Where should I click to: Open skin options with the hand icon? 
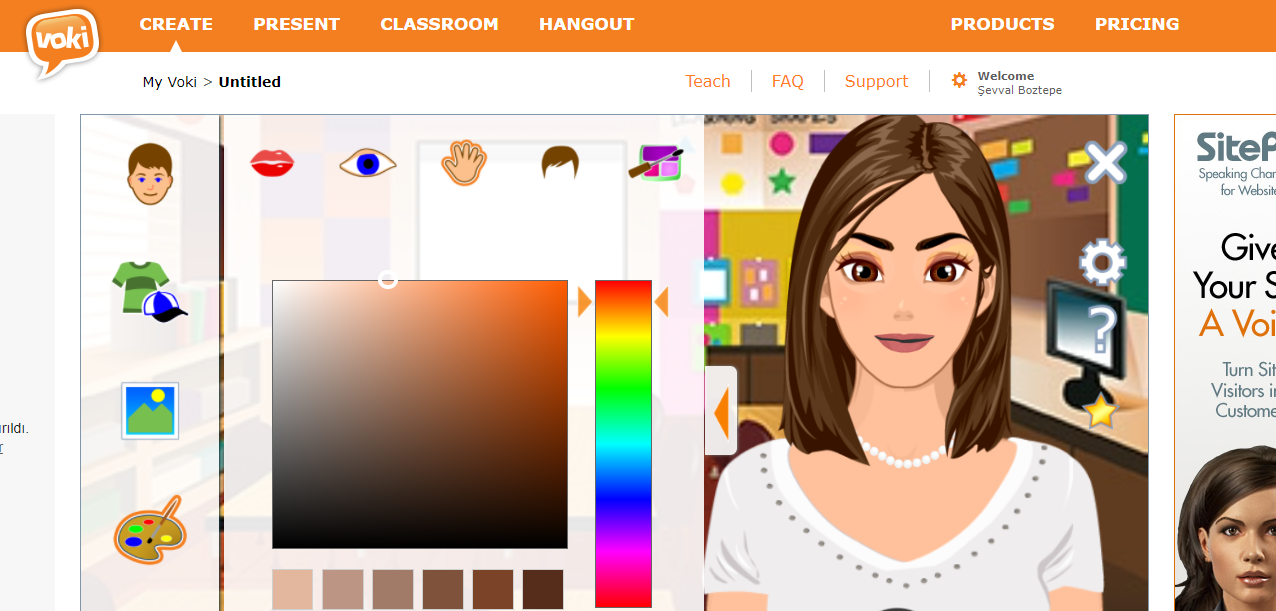[462, 163]
